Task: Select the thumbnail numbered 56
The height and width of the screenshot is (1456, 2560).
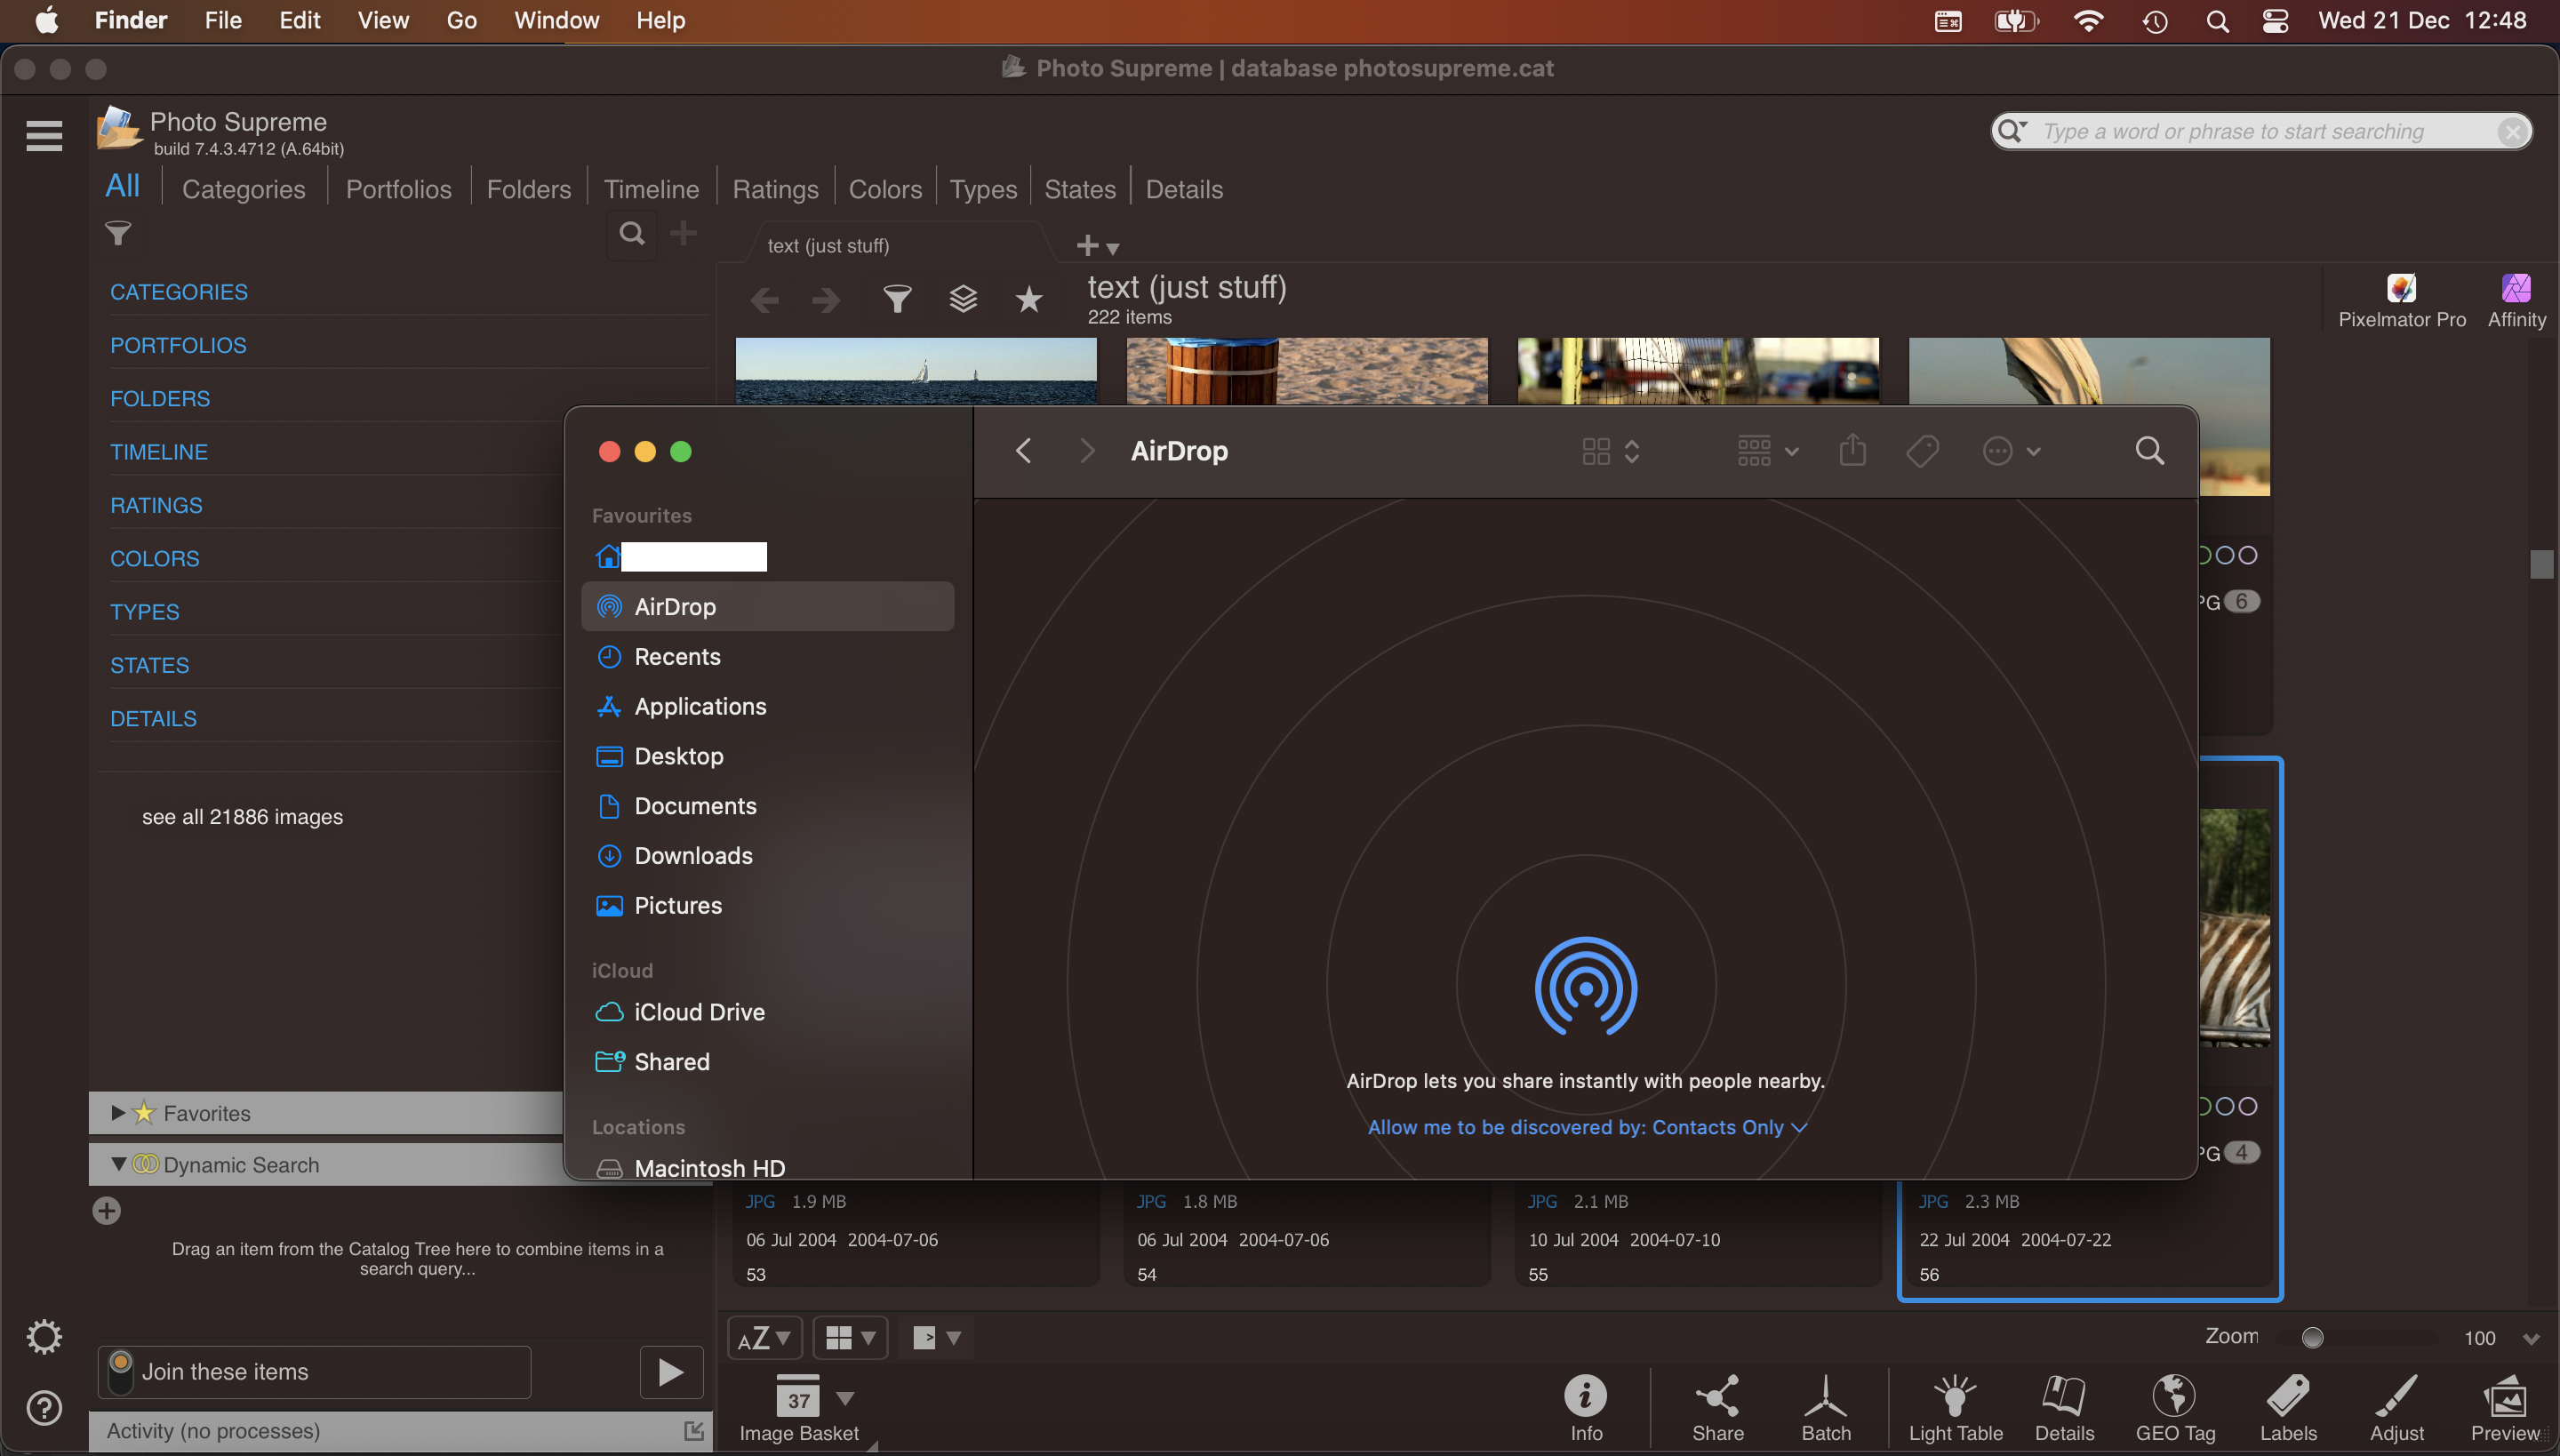Action: point(2088,1030)
